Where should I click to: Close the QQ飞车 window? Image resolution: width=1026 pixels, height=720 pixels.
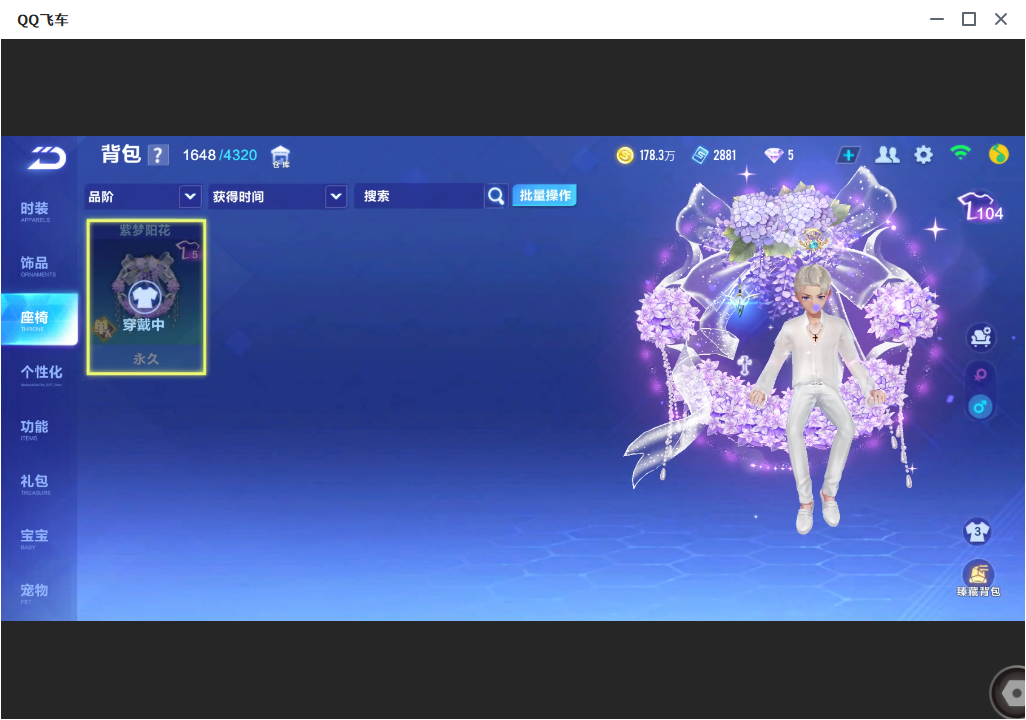[1000, 19]
